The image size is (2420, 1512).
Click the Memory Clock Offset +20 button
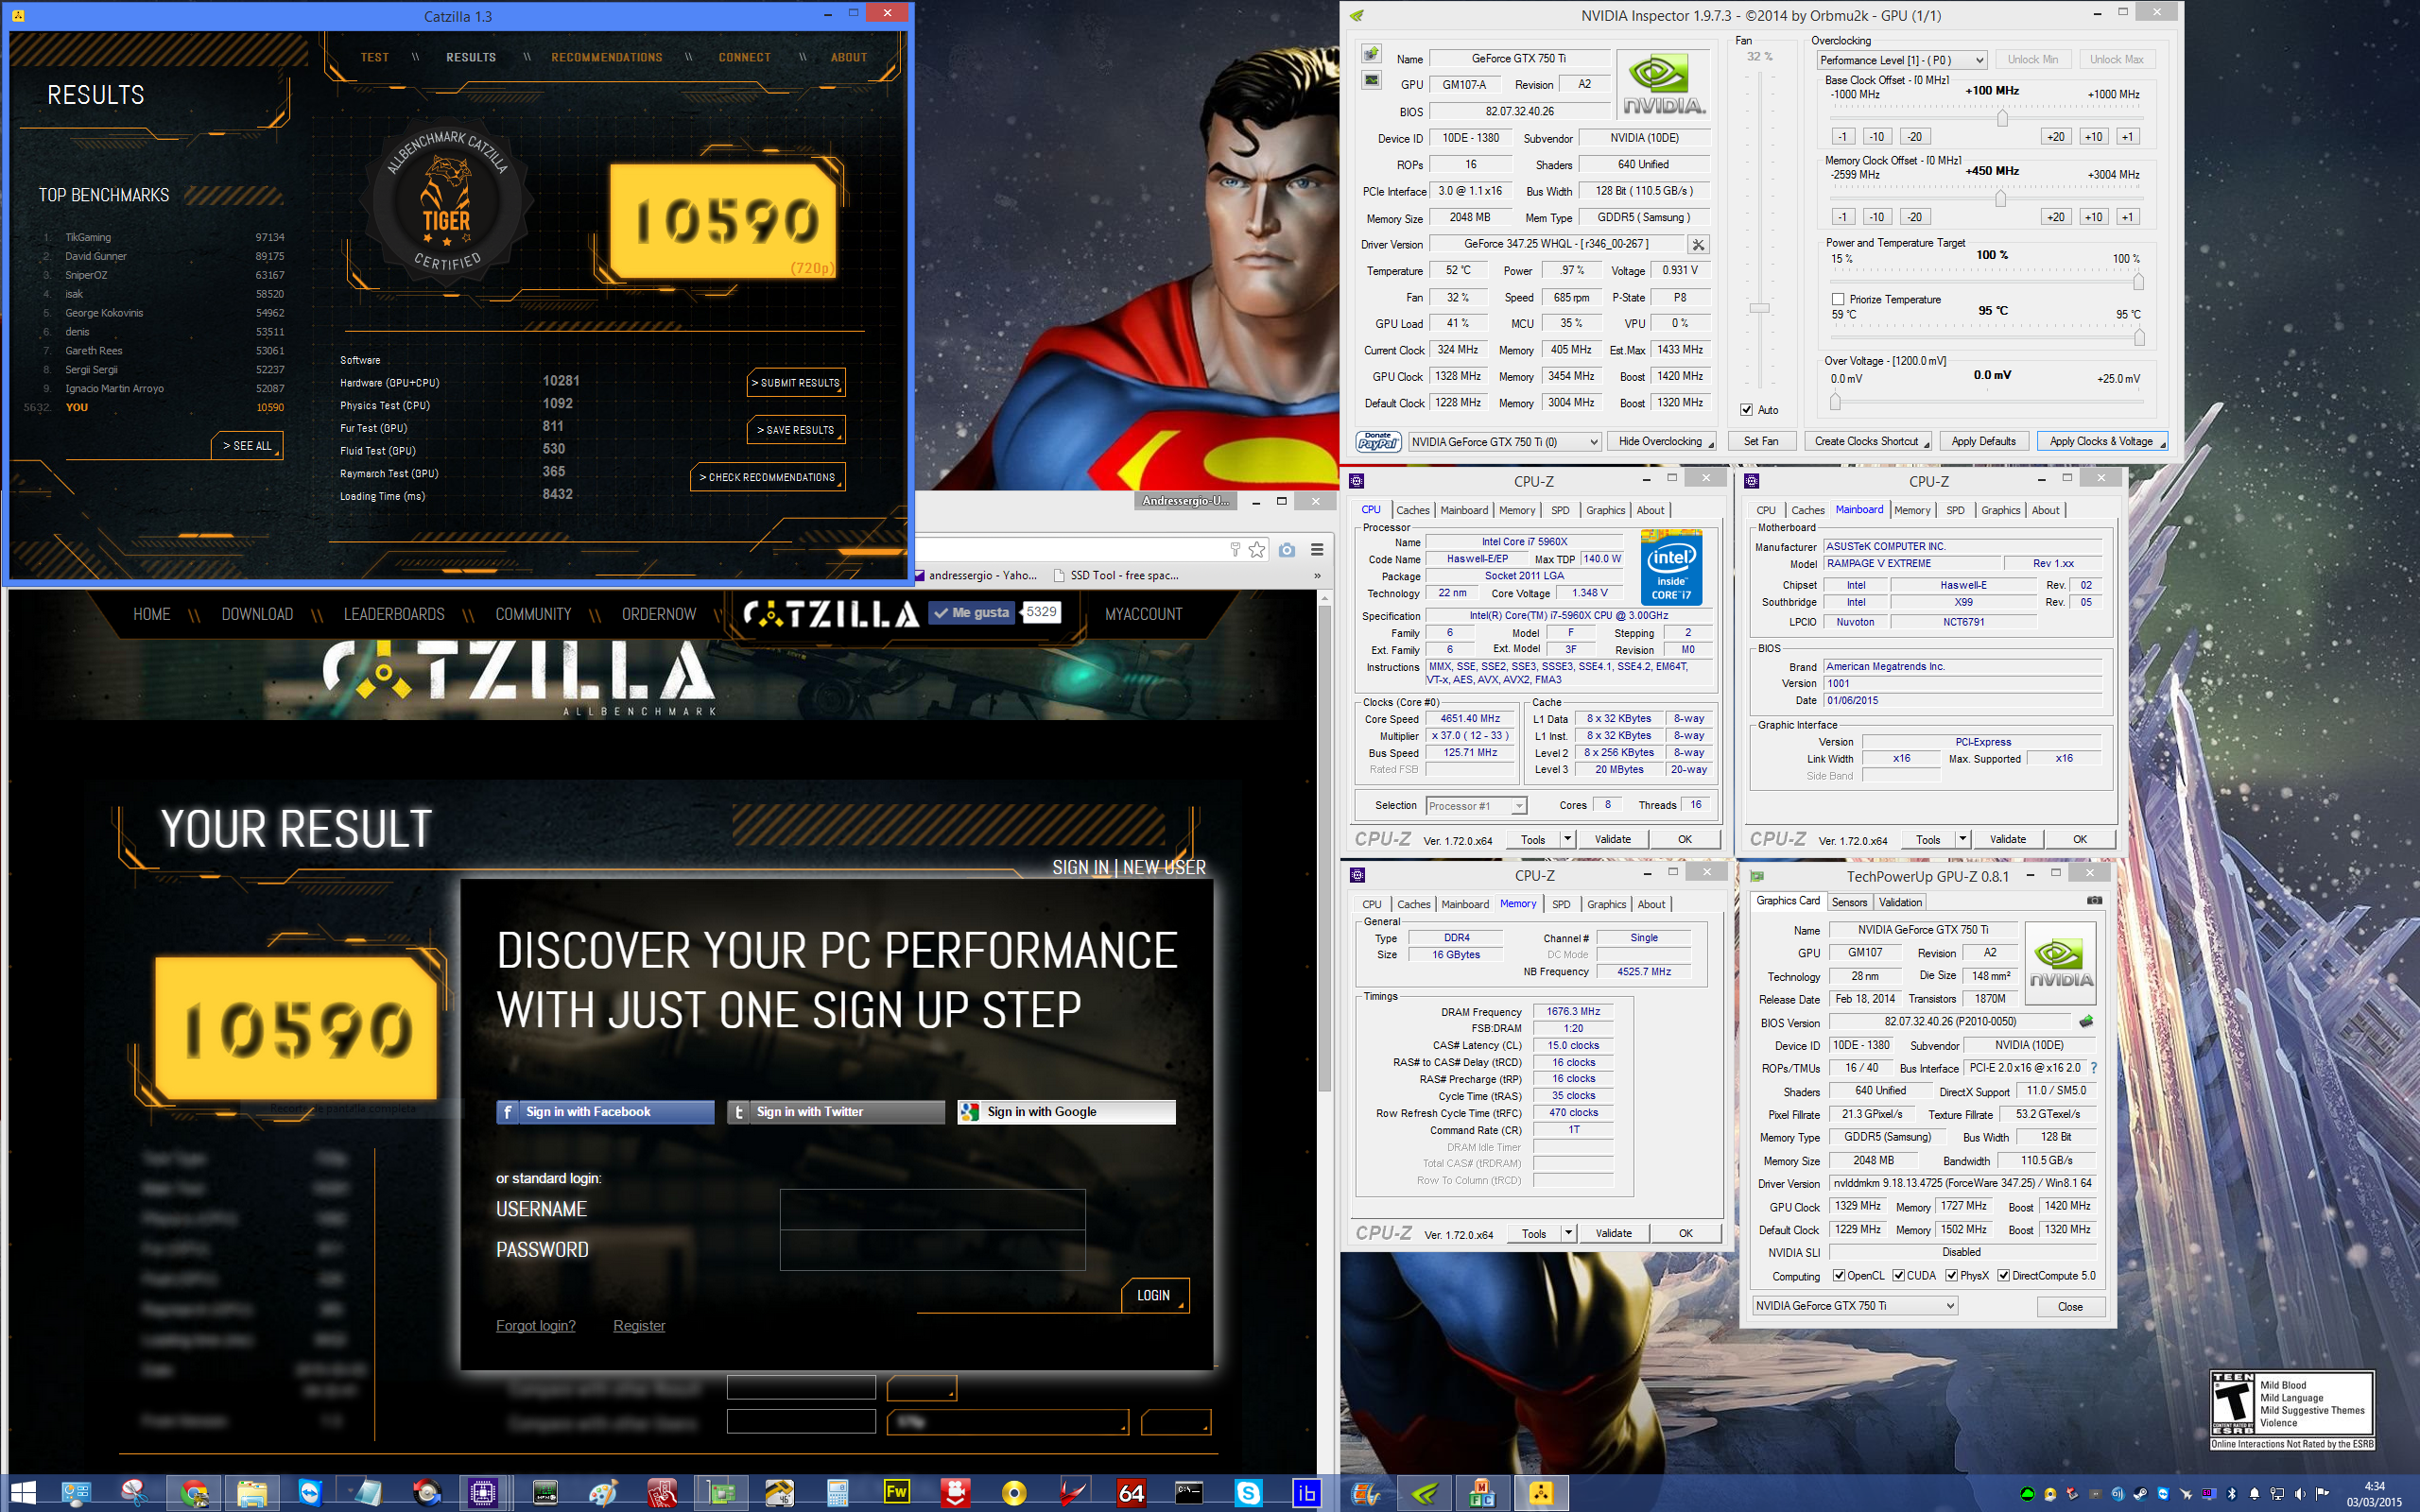(2055, 217)
